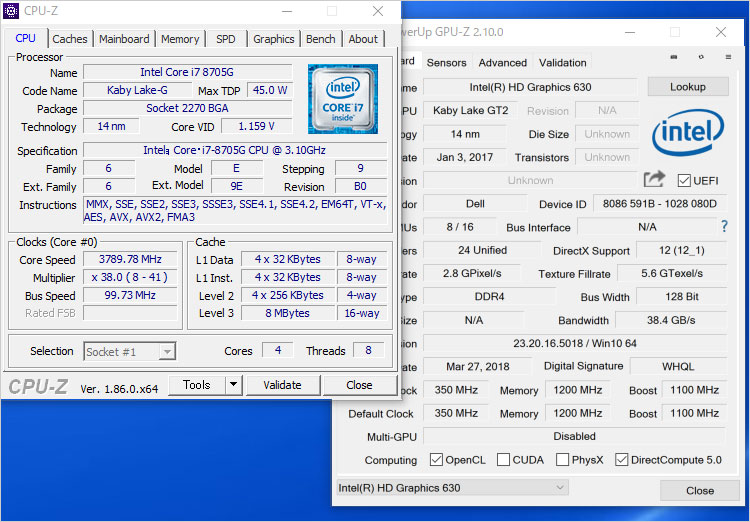Click the Validate button in CPU-Z

point(283,385)
